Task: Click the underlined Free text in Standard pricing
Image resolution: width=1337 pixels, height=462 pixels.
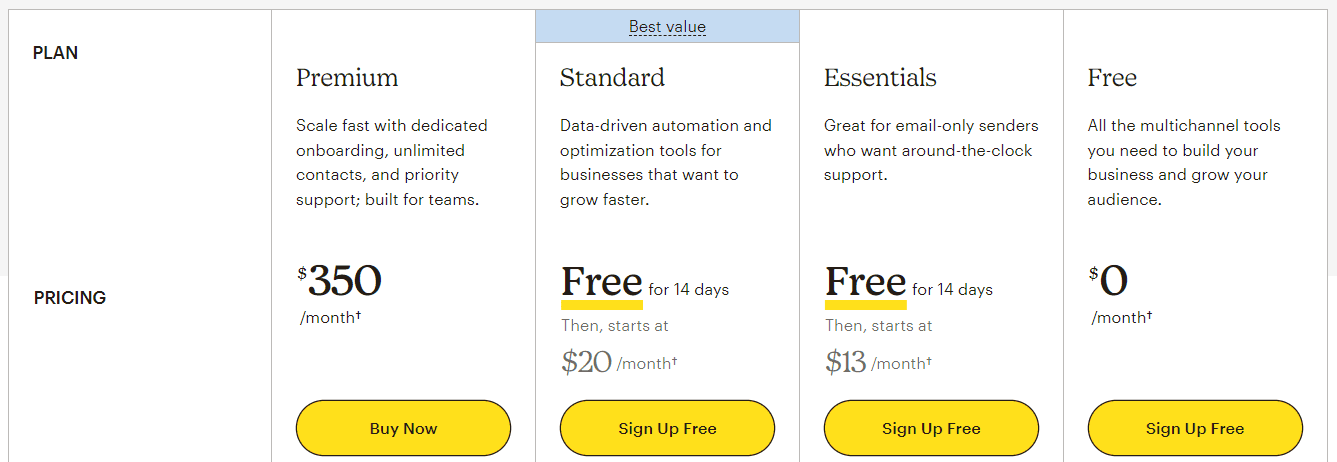Action: pos(602,283)
